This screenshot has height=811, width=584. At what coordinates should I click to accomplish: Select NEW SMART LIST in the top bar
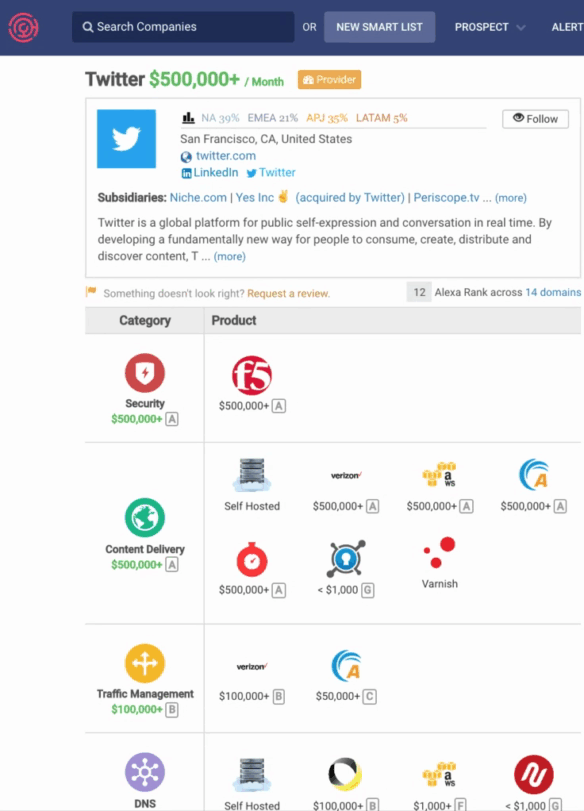tap(379, 27)
